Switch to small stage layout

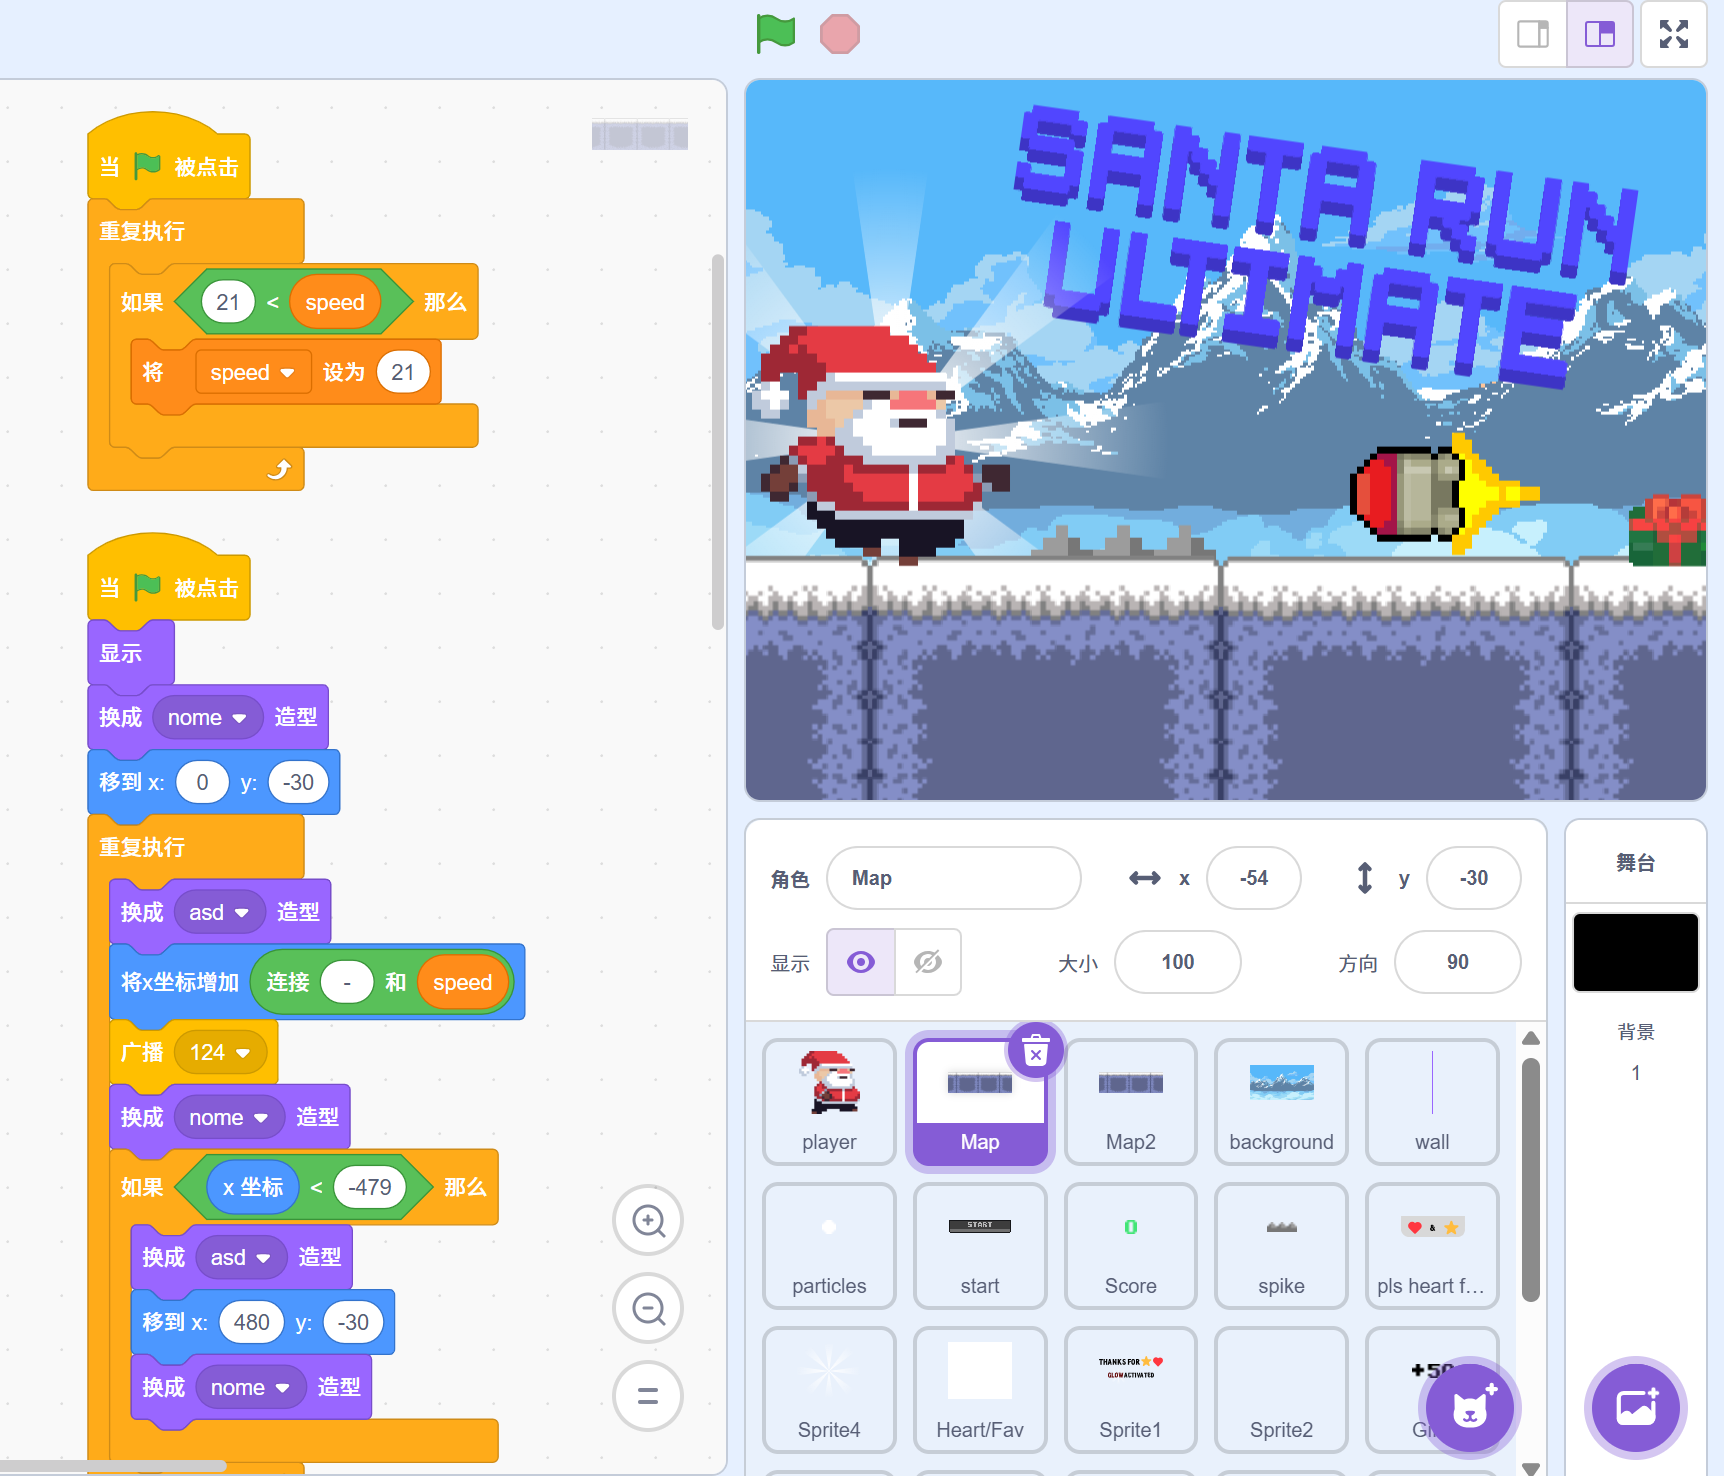coord(1532,34)
